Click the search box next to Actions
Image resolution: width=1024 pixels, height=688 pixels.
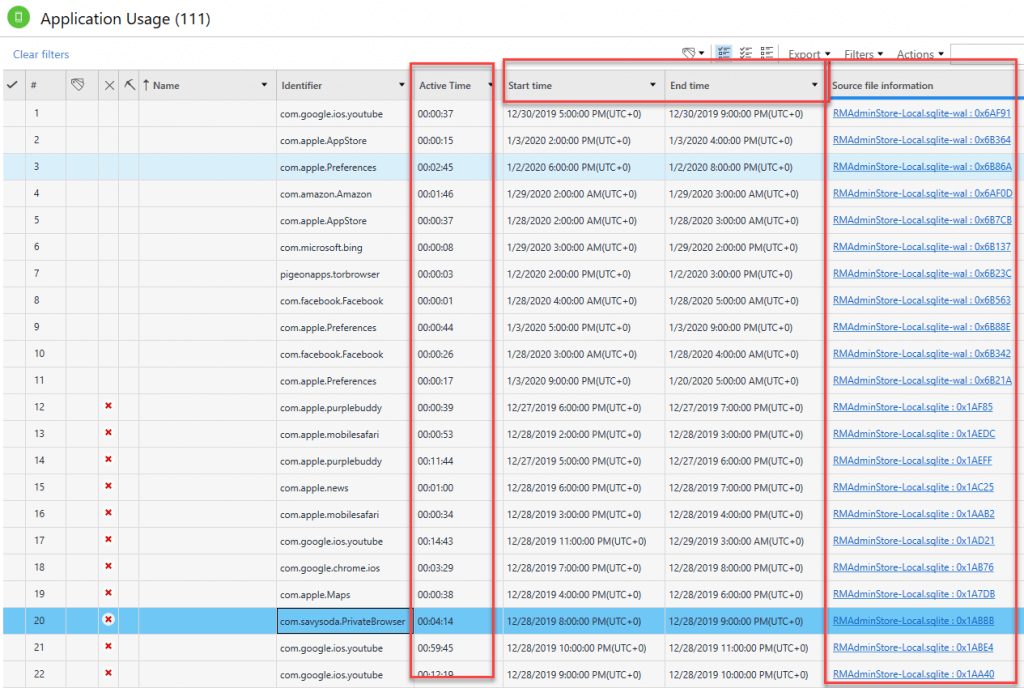(985, 54)
